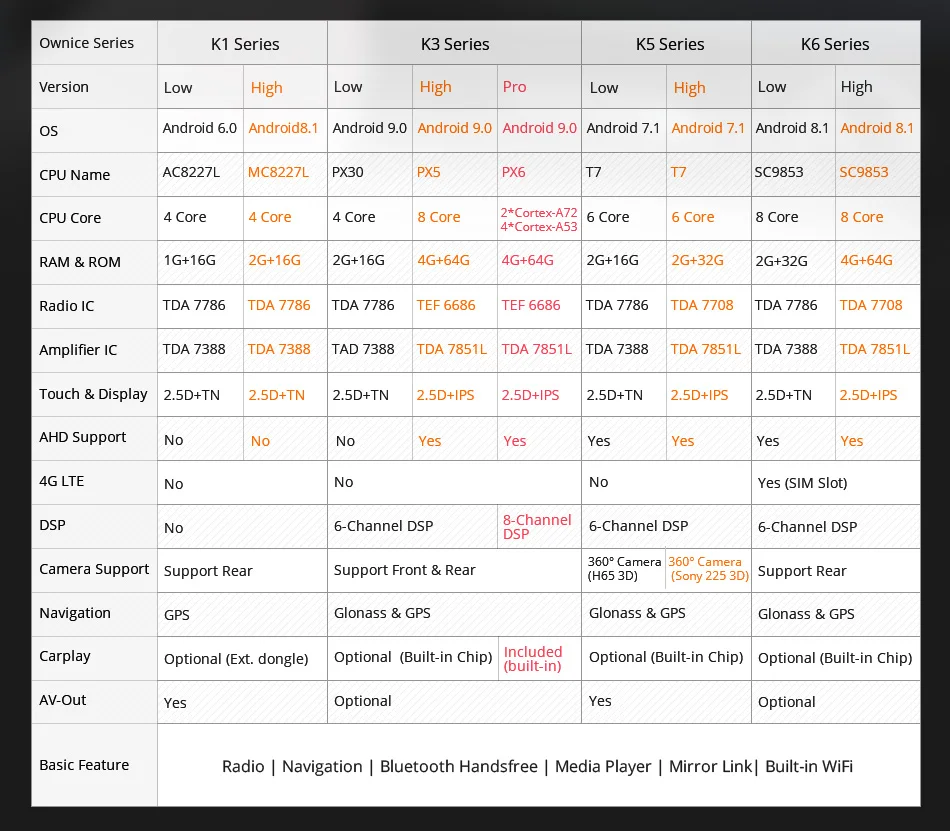Select the TAD 7388 amplifier cell
950x831 pixels.
pyautogui.click(x=370, y=350)
